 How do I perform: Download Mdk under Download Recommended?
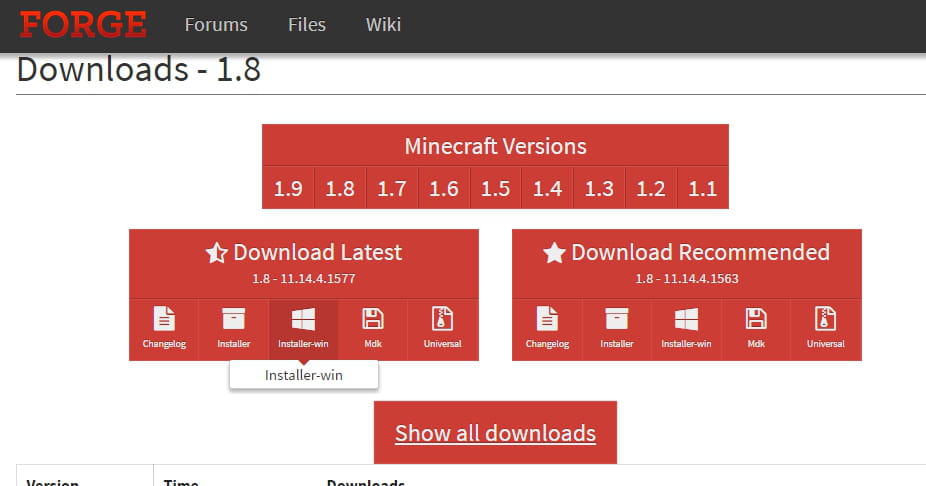pyautogui.click(x=756, y=330)
